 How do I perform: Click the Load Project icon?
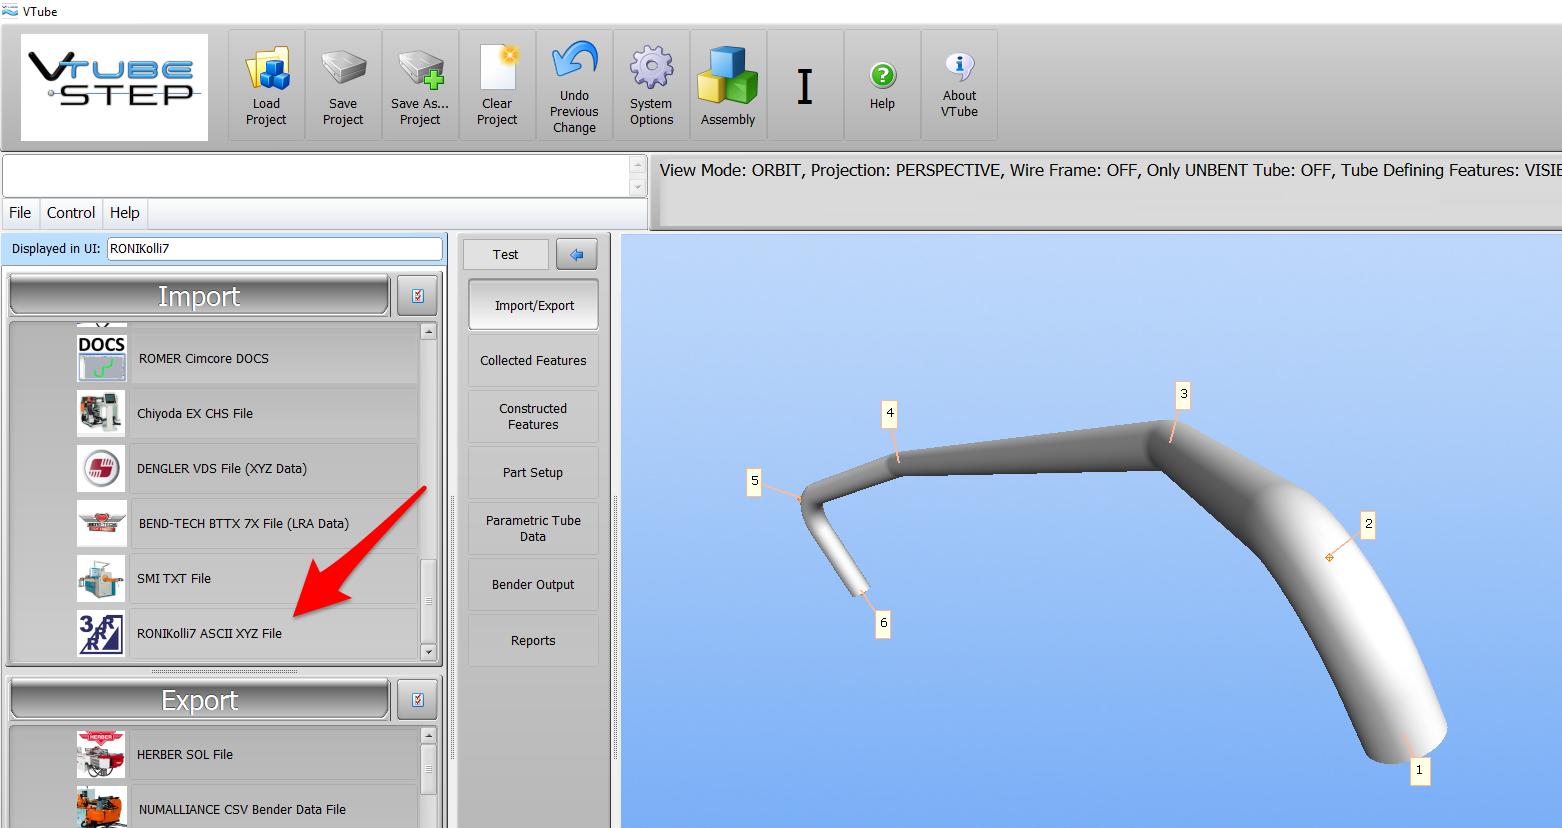pyautogui.click(x=266, y=85)
